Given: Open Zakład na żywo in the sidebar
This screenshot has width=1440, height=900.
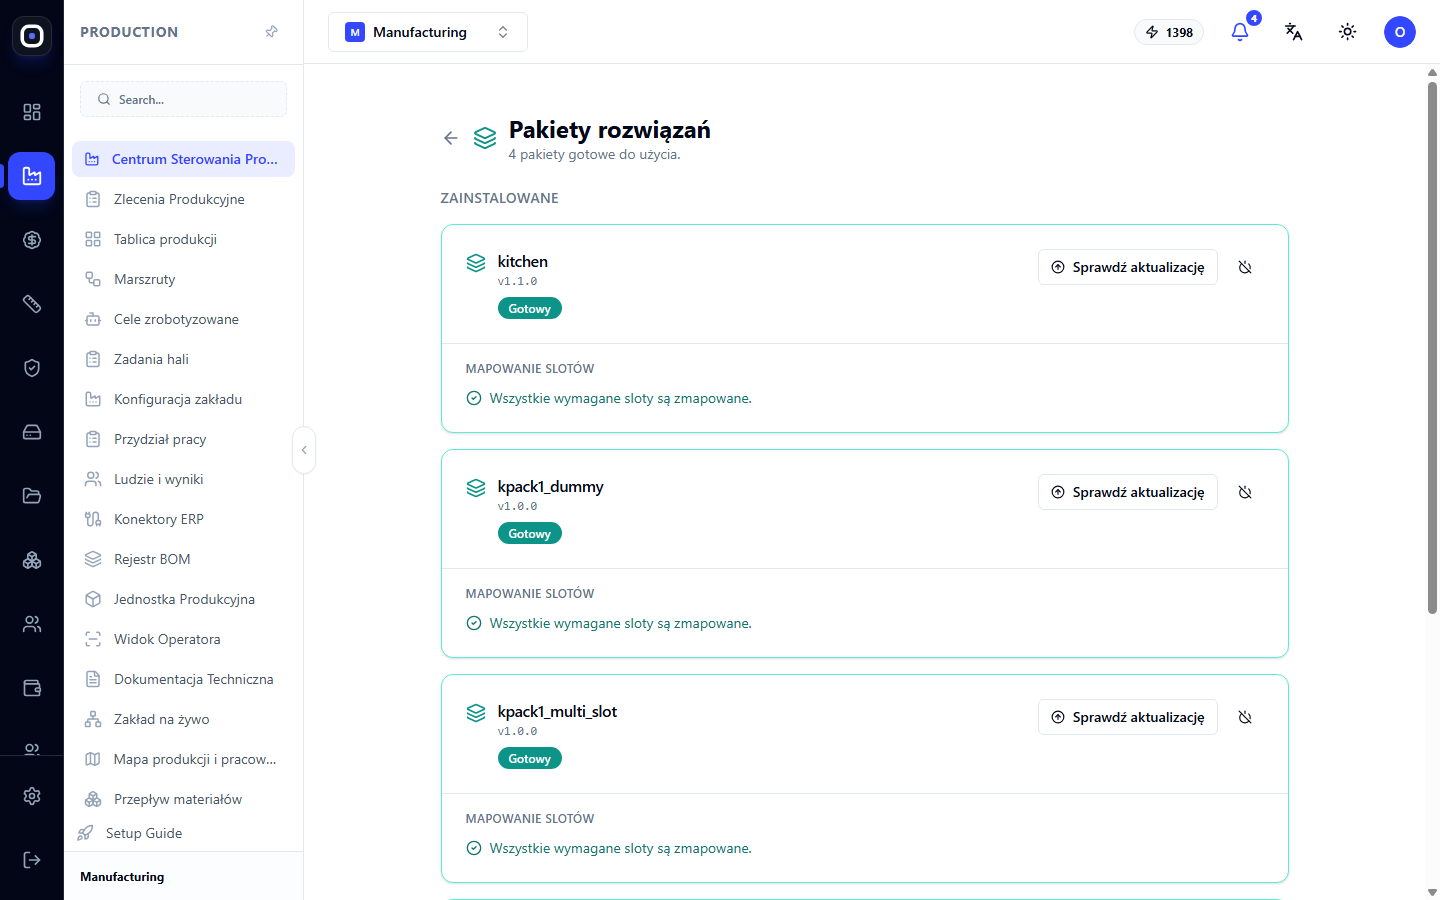Looking at the screenshot, I should coord(184,719).
